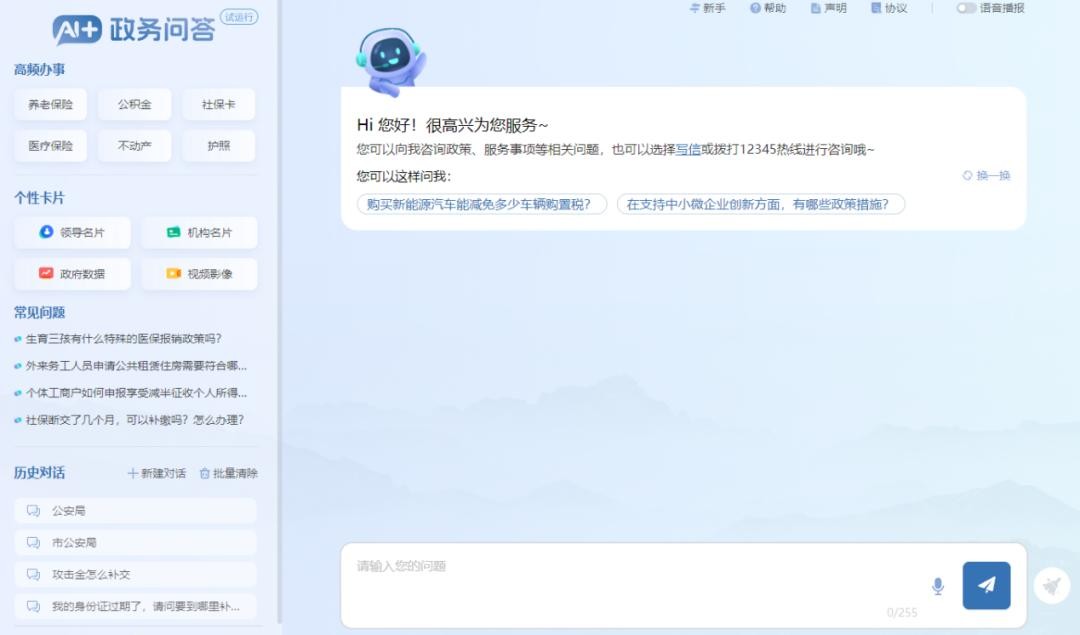Open the 机构名片 card
The height and width of the screenshot is (635, 1080).
(199, 233)
